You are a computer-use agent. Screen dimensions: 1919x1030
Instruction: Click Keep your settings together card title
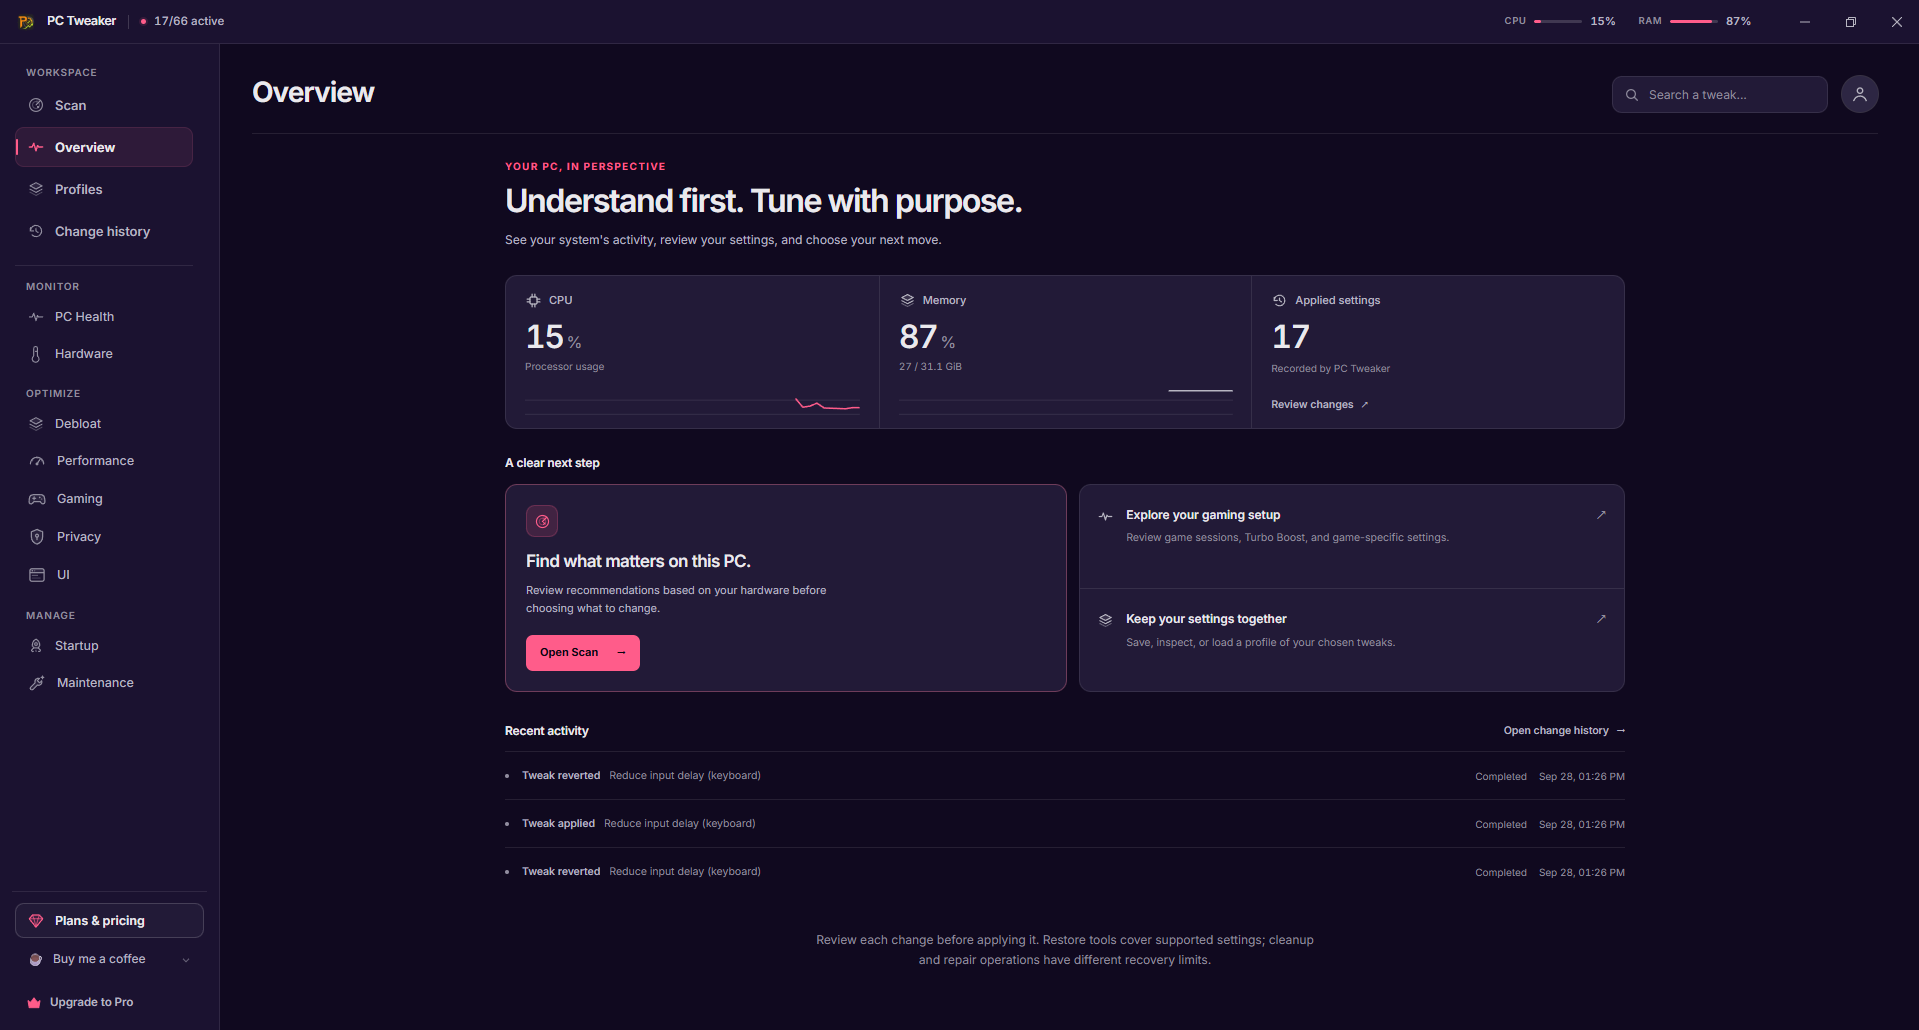tap(1206, 619)
